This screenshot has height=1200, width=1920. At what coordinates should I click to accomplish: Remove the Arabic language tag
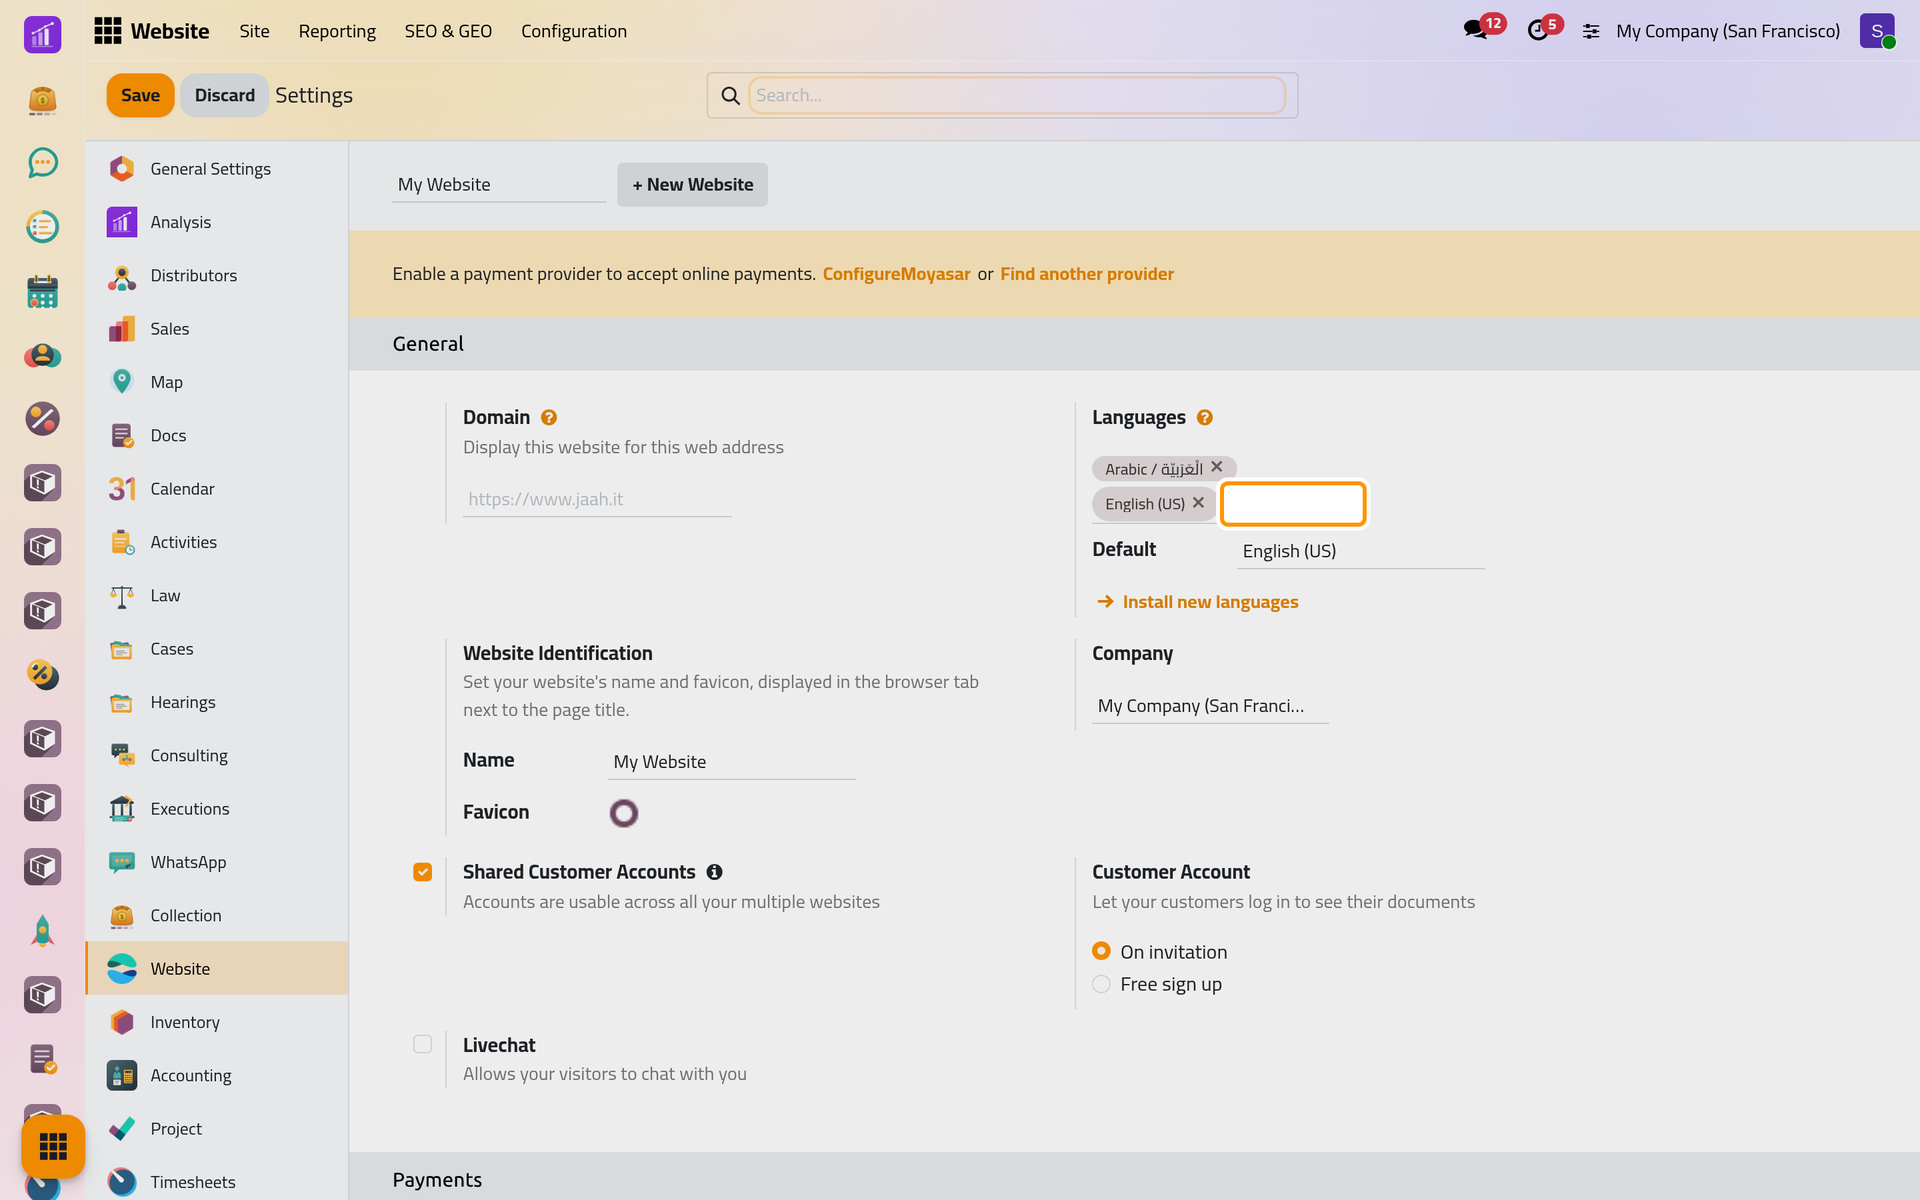[x=1217, y=467]
